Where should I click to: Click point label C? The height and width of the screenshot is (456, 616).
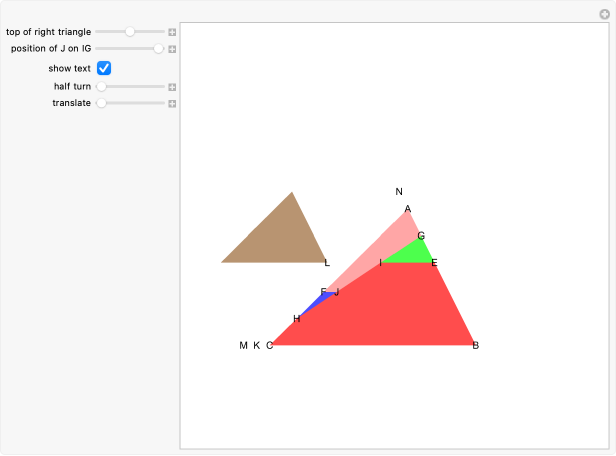coord(270,345)
